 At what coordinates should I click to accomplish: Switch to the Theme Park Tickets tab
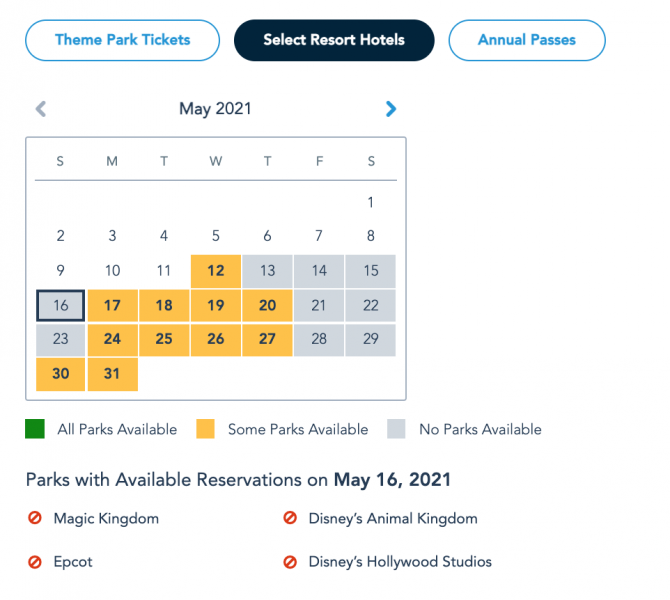pos(122,41)
